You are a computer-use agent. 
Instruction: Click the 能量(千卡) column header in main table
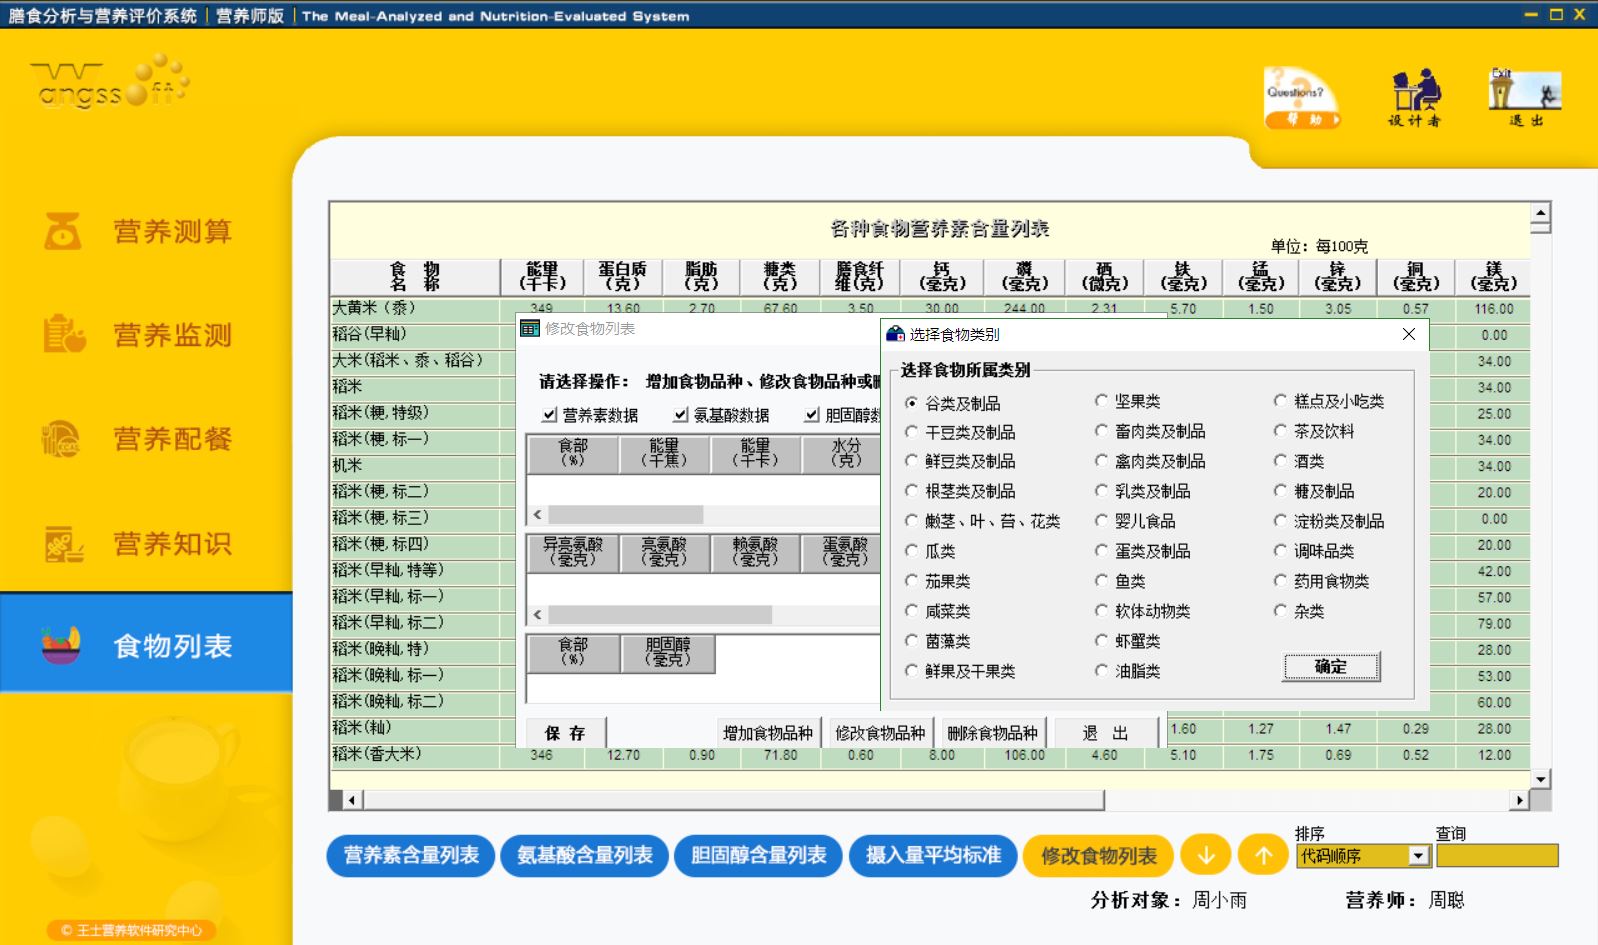point(542,276)
